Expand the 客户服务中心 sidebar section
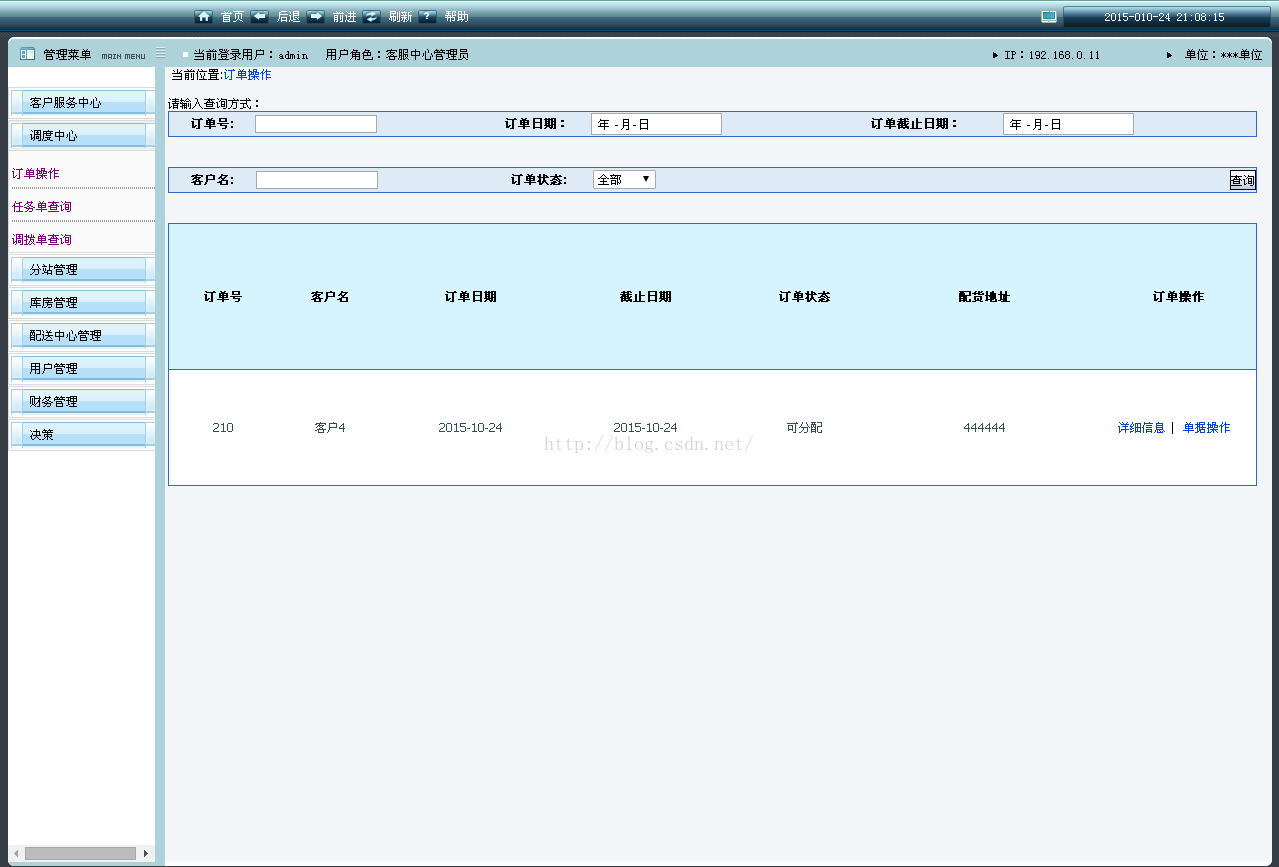 click(78, 103)
